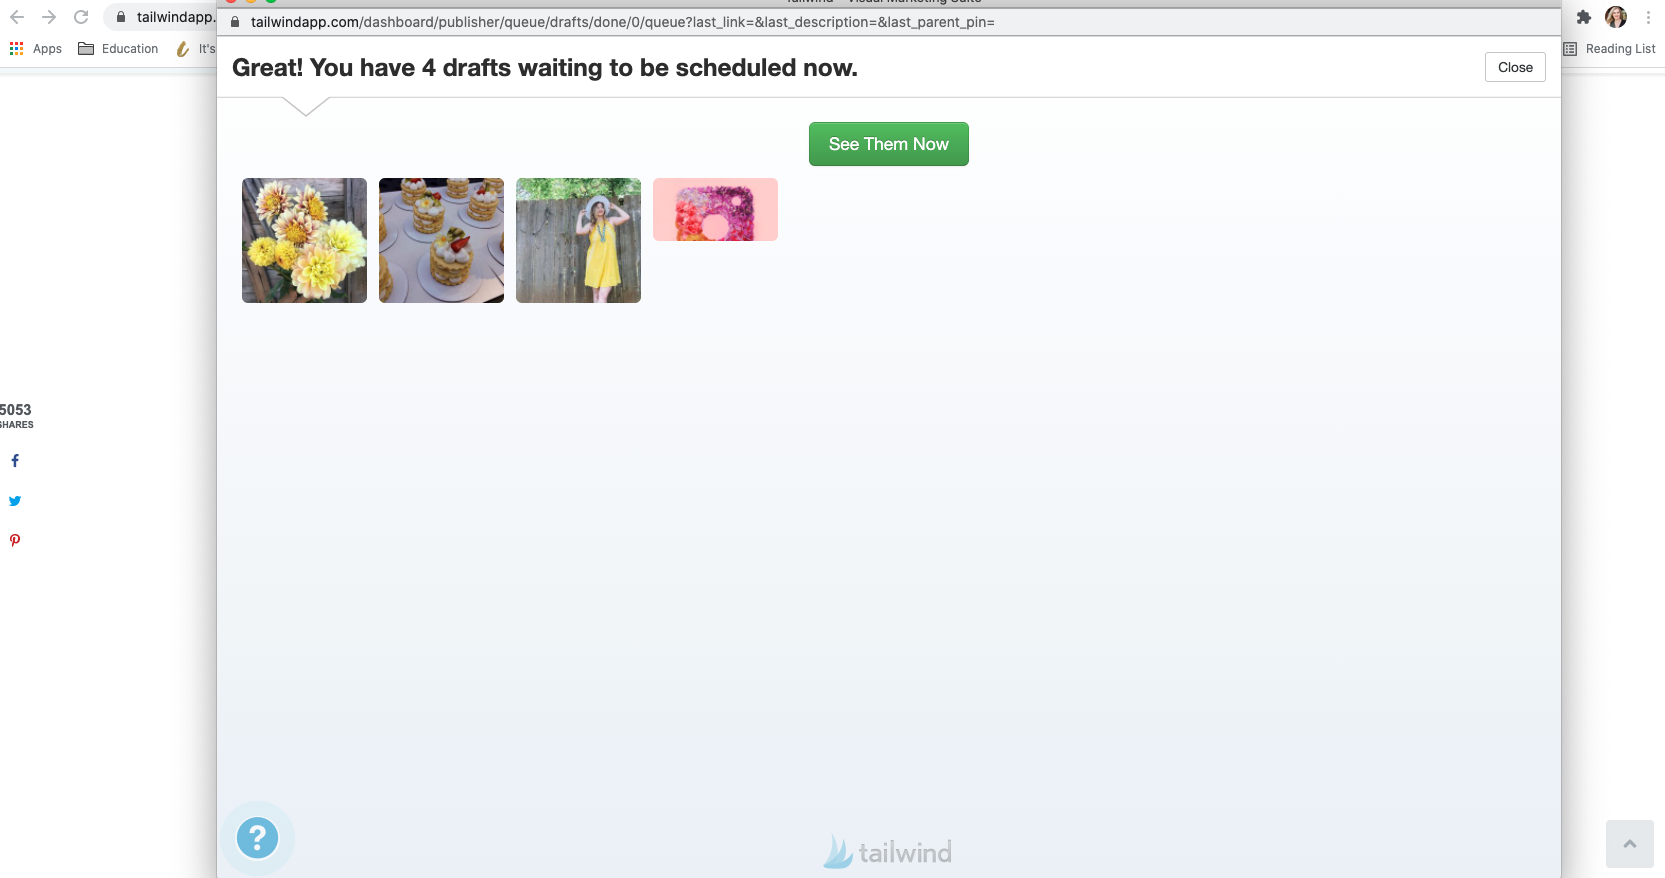This screenshot has width=1665, height=878.
Task: Select the mini naked cakes thumbnail
Action: click(441, 240)
